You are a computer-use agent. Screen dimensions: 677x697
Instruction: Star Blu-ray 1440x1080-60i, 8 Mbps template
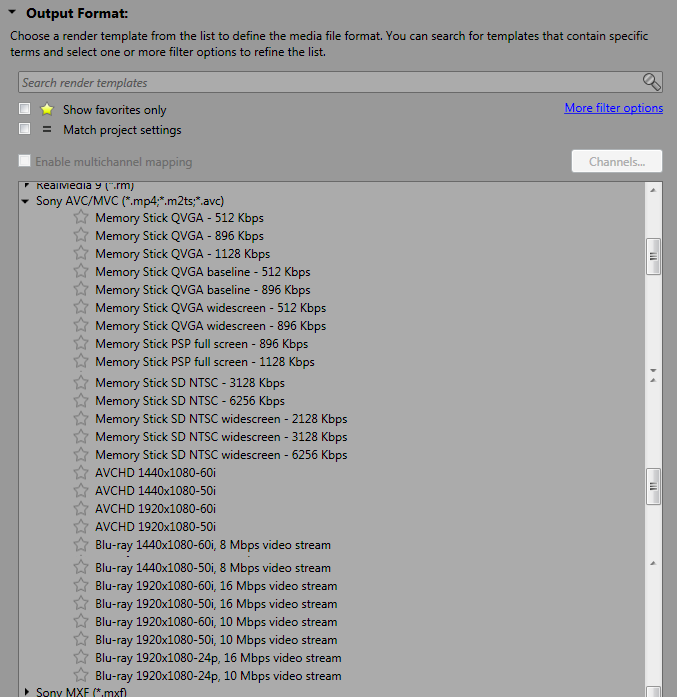(81, 545)
